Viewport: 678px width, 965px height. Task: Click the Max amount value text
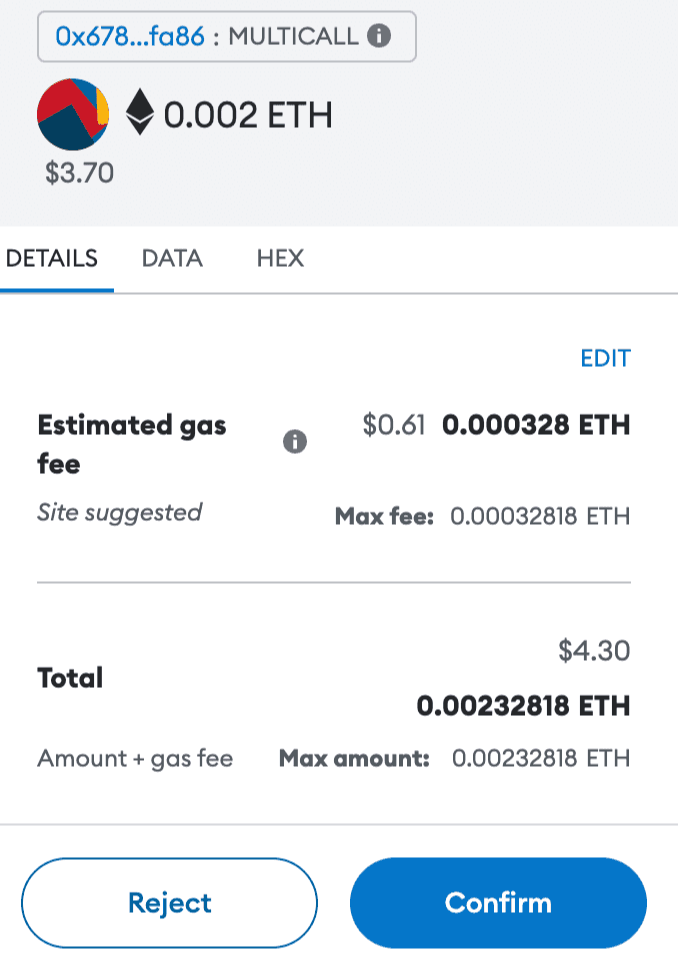(541, 758)
